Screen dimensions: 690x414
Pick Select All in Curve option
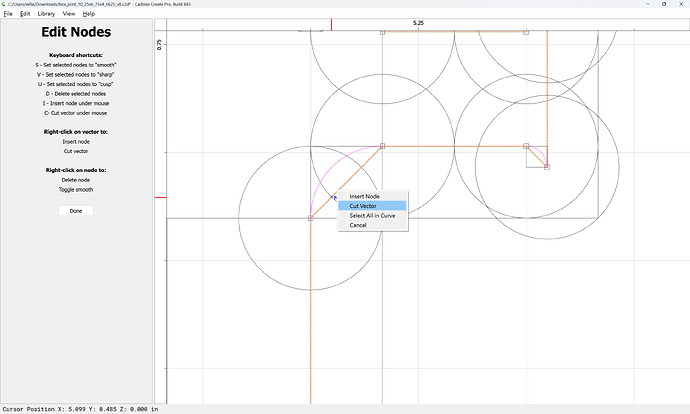(x=372, y=216)
